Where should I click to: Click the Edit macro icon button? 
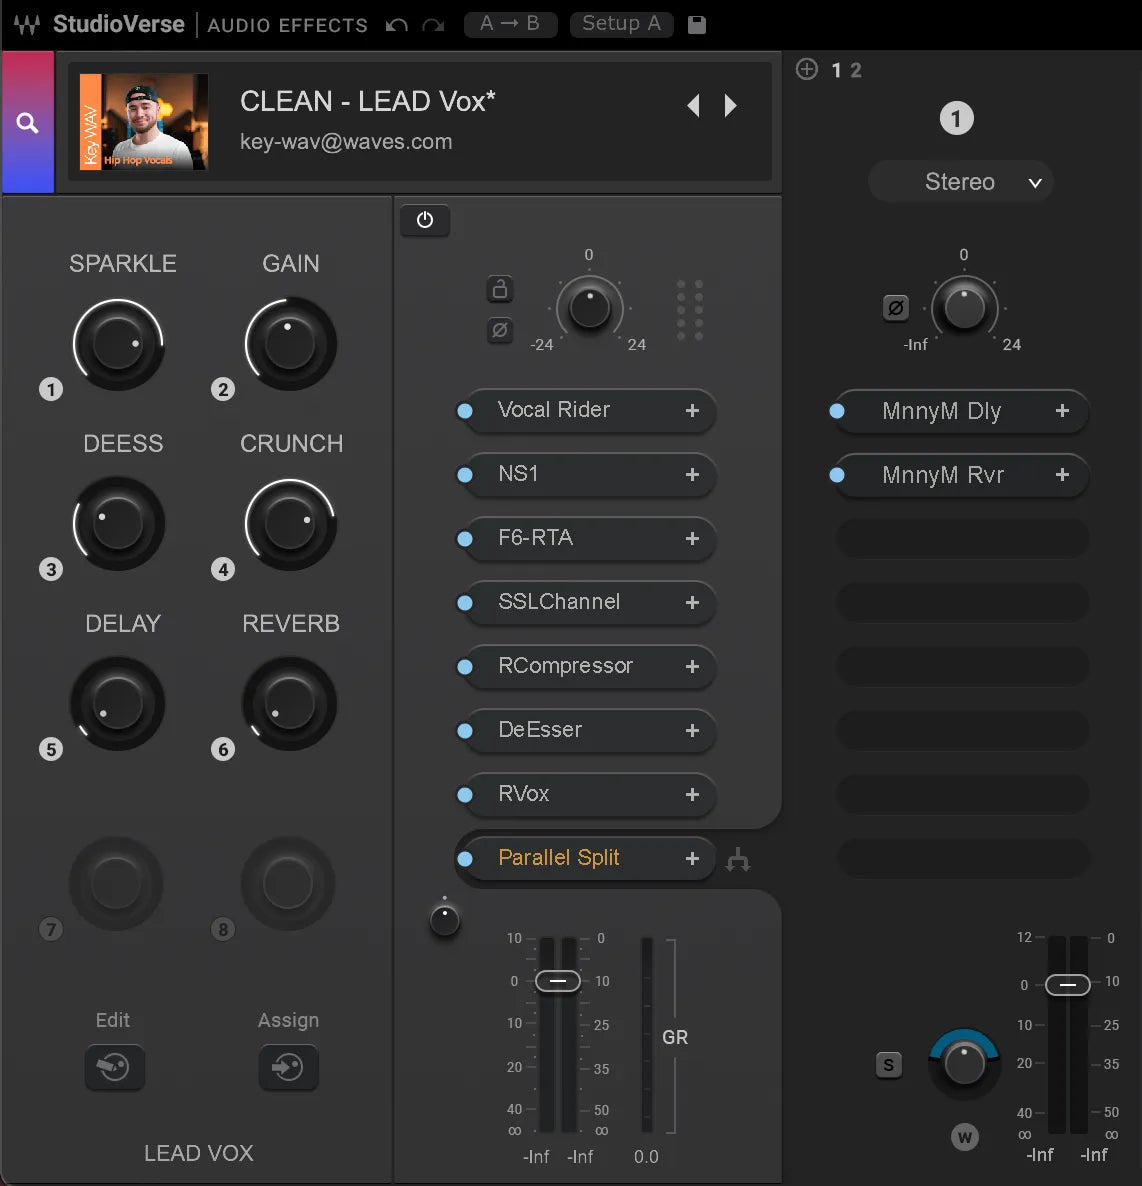point(114,1067)
